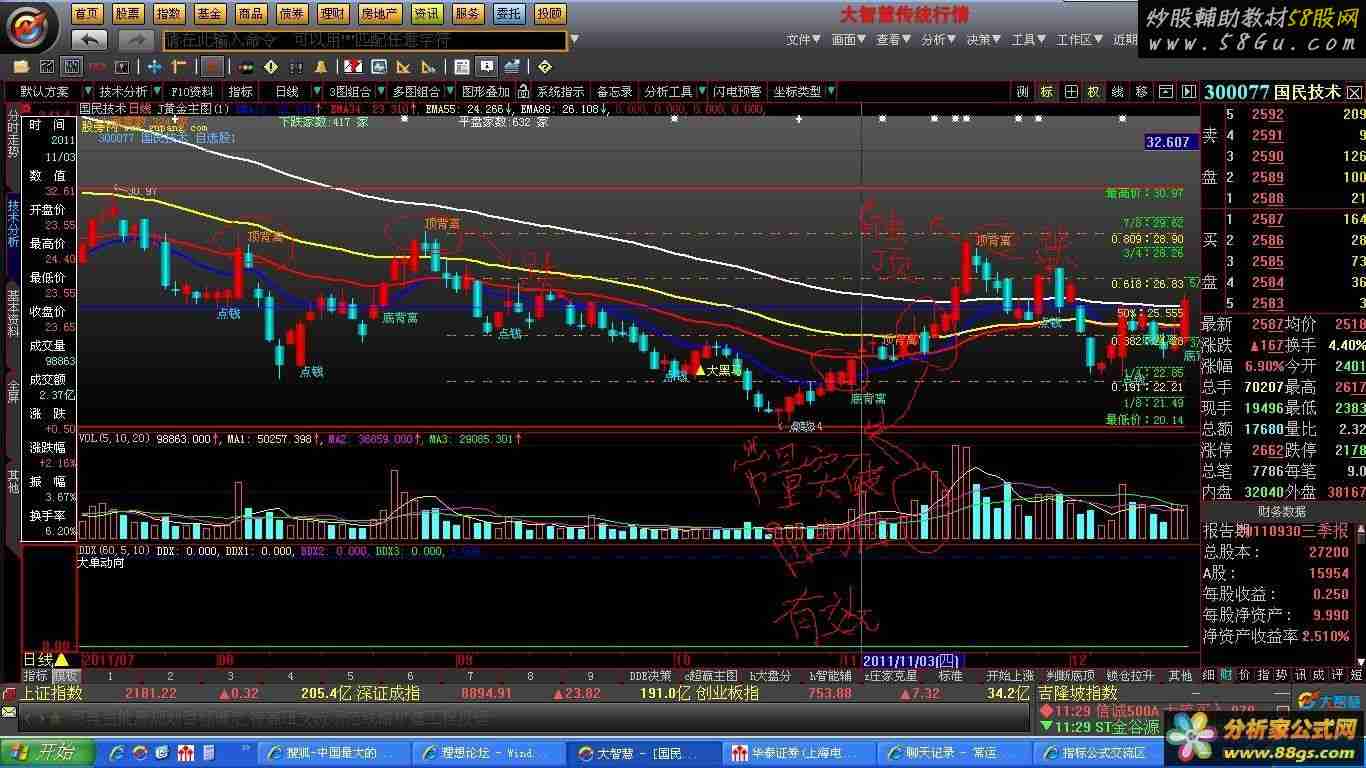Click the 测 measure tool icon
The height and width of the screenshot is (768, 1366).
click(1022, 92)
